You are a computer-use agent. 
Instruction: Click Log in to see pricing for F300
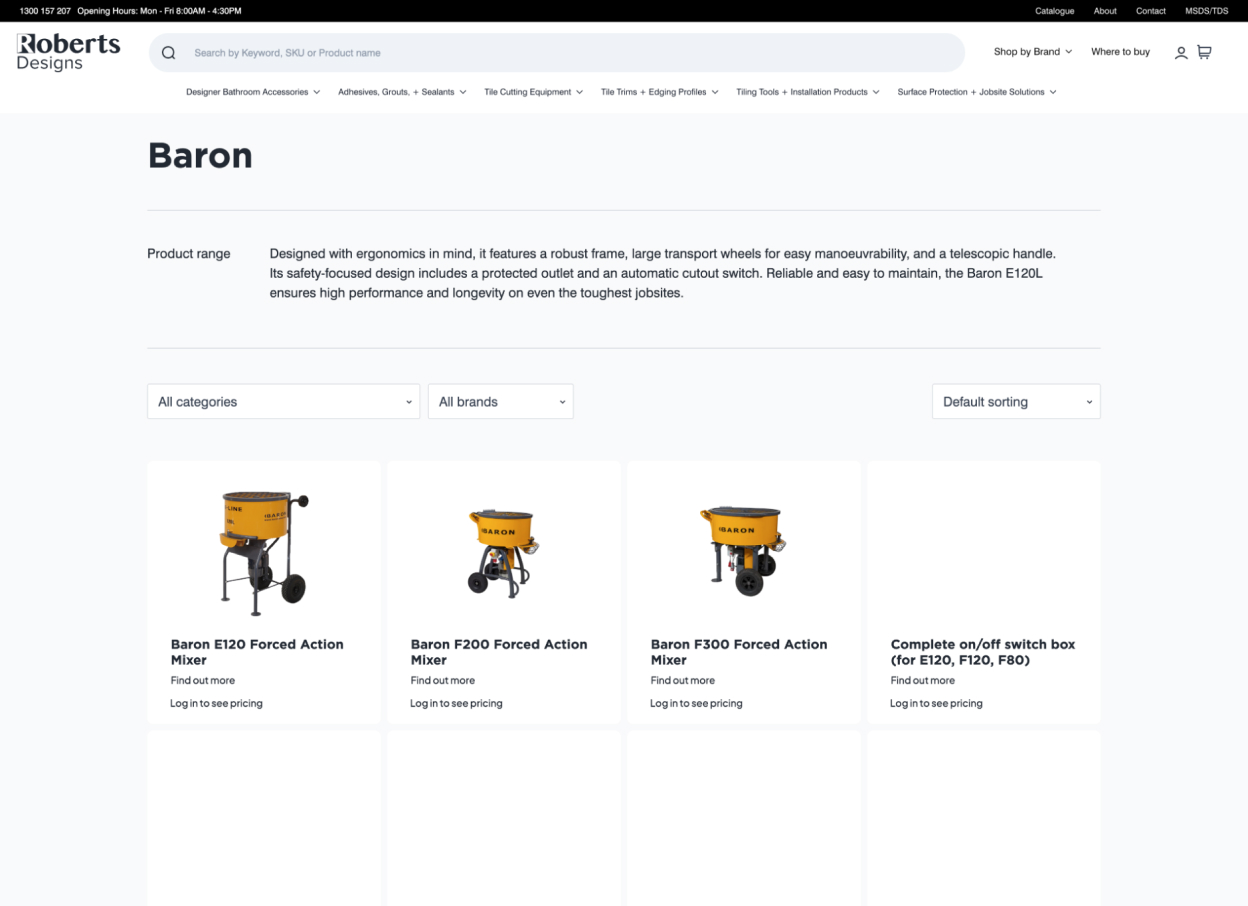(x=696, y=703)
